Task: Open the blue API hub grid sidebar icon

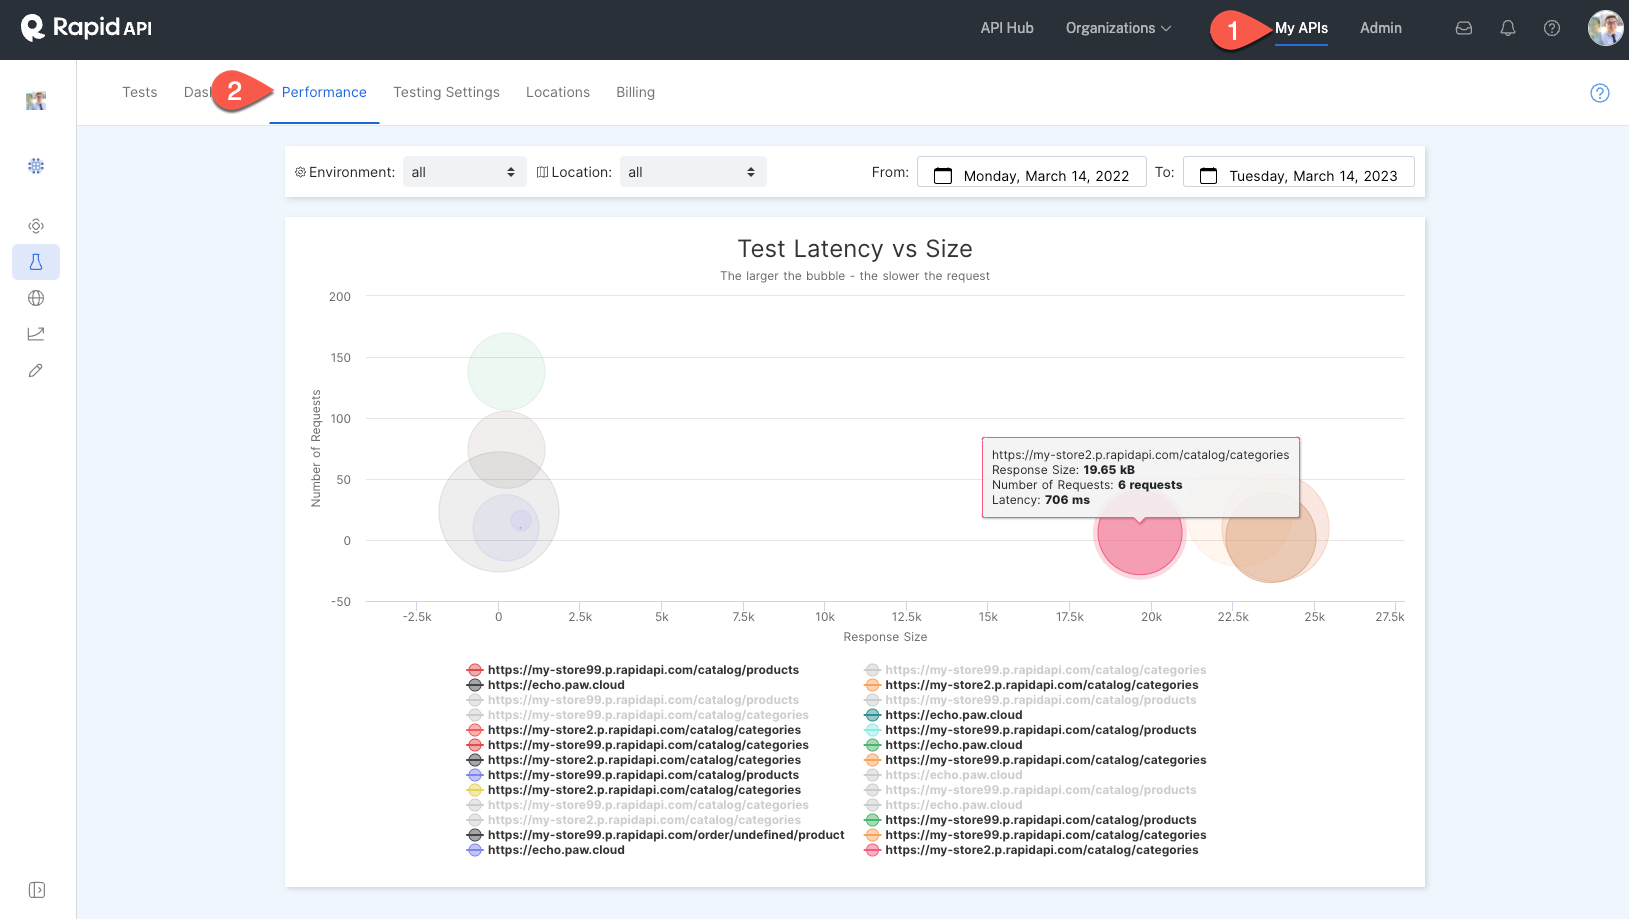Action: 36,166
